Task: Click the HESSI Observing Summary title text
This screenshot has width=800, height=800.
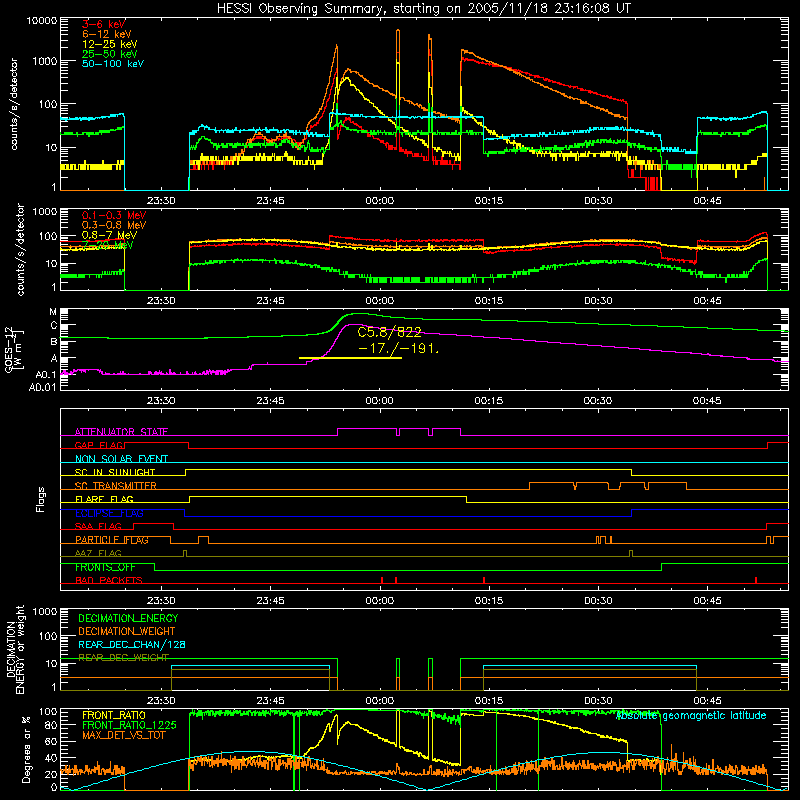Action: pos(423,9)
